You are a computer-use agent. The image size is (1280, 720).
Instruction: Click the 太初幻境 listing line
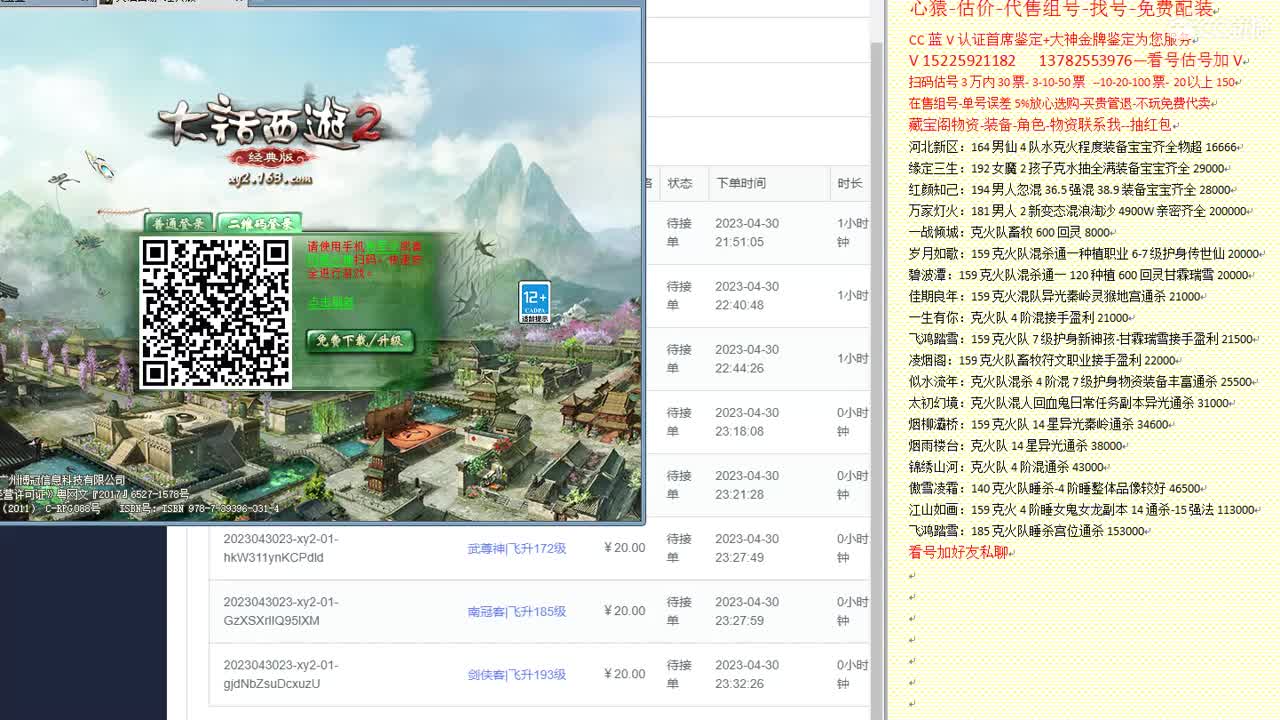point(1071,403)
